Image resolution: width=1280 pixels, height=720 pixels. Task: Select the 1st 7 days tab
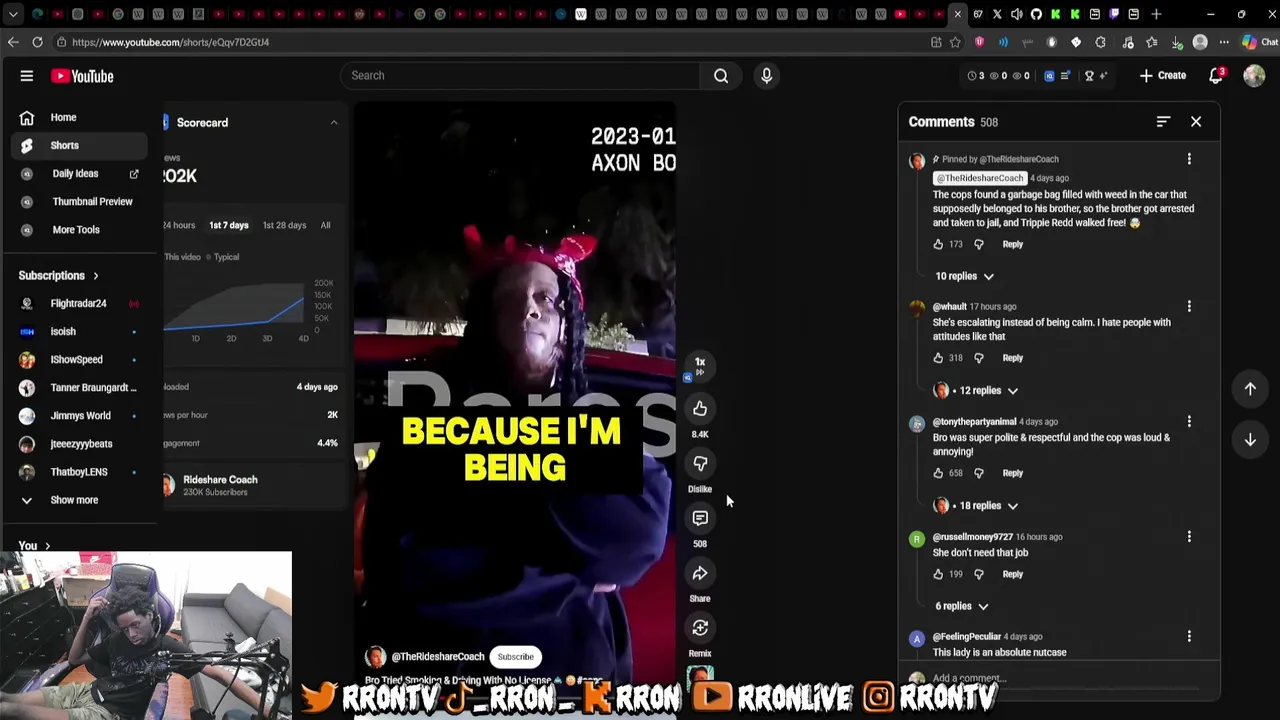tap(229, 225)
